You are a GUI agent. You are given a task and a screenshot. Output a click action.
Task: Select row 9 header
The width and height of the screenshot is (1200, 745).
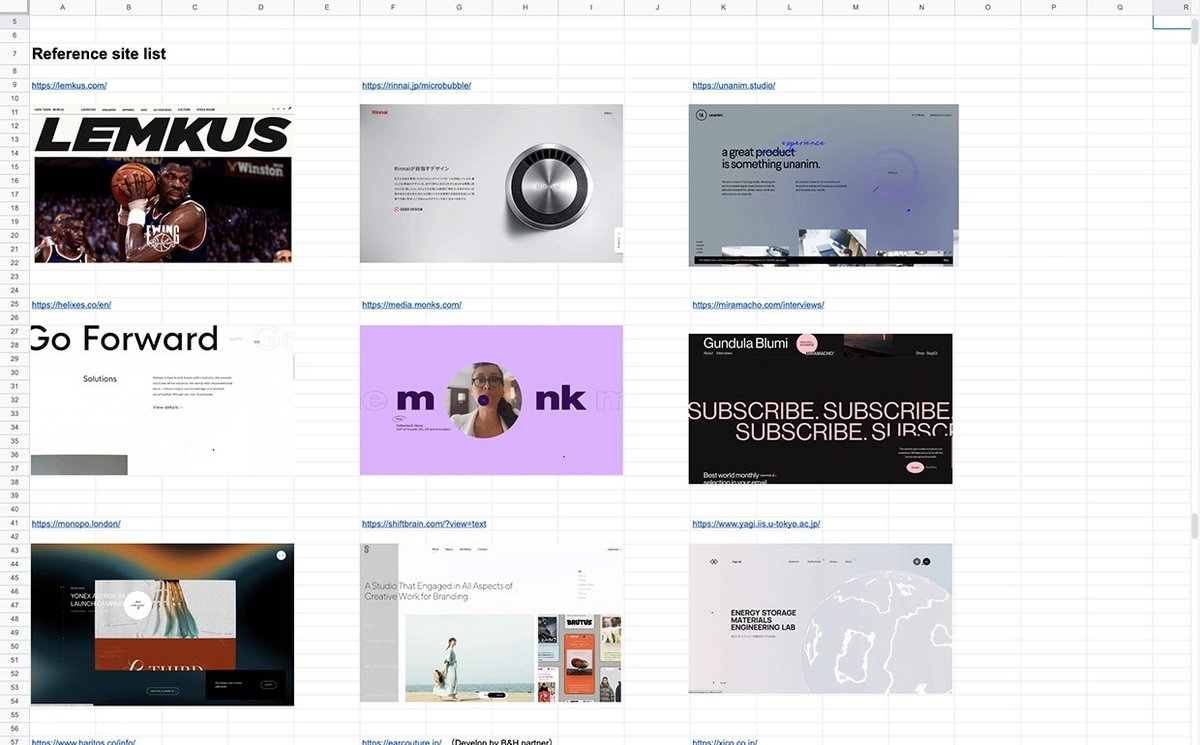point(15,86)
